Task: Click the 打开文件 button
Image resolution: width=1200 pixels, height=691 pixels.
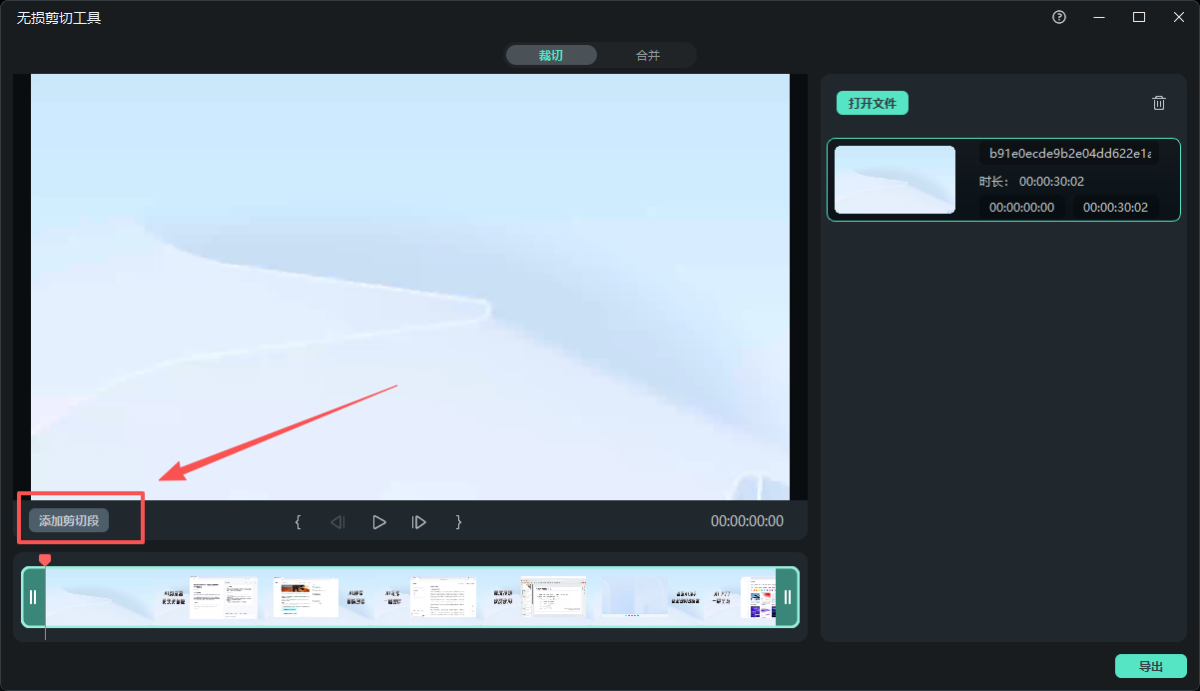Action: pos(872,103)
